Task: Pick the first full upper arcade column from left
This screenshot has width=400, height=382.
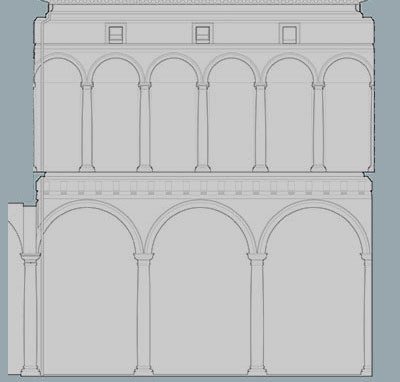Action: click(87, 127)
